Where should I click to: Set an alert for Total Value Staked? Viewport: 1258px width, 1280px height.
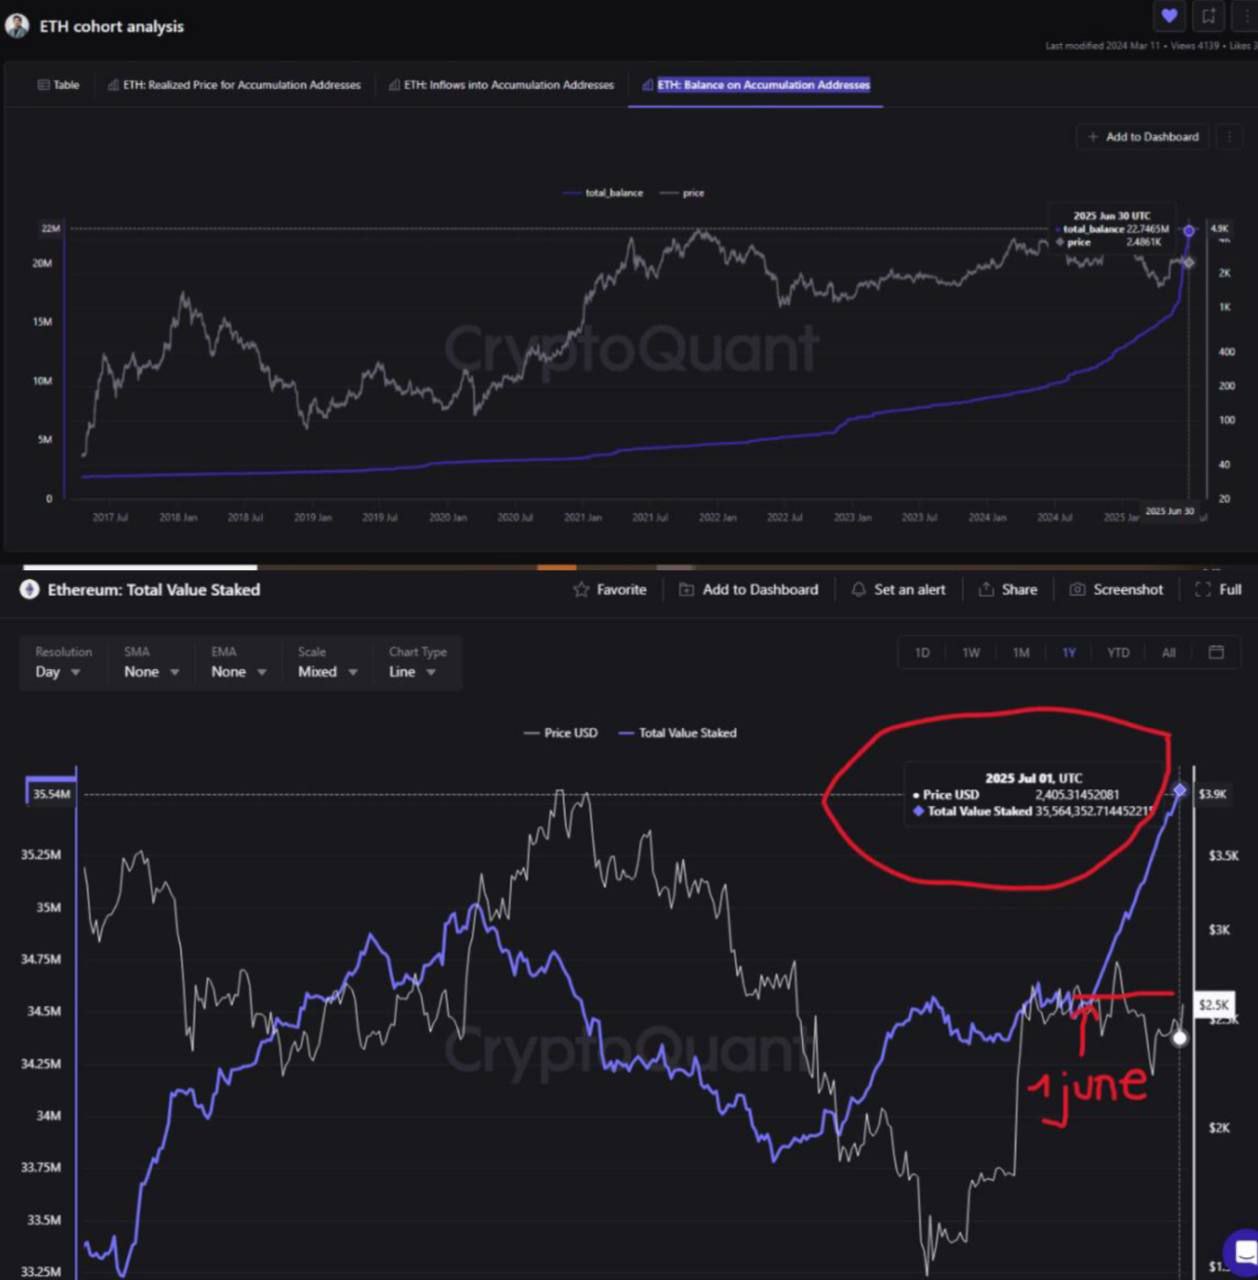(898, 590)
